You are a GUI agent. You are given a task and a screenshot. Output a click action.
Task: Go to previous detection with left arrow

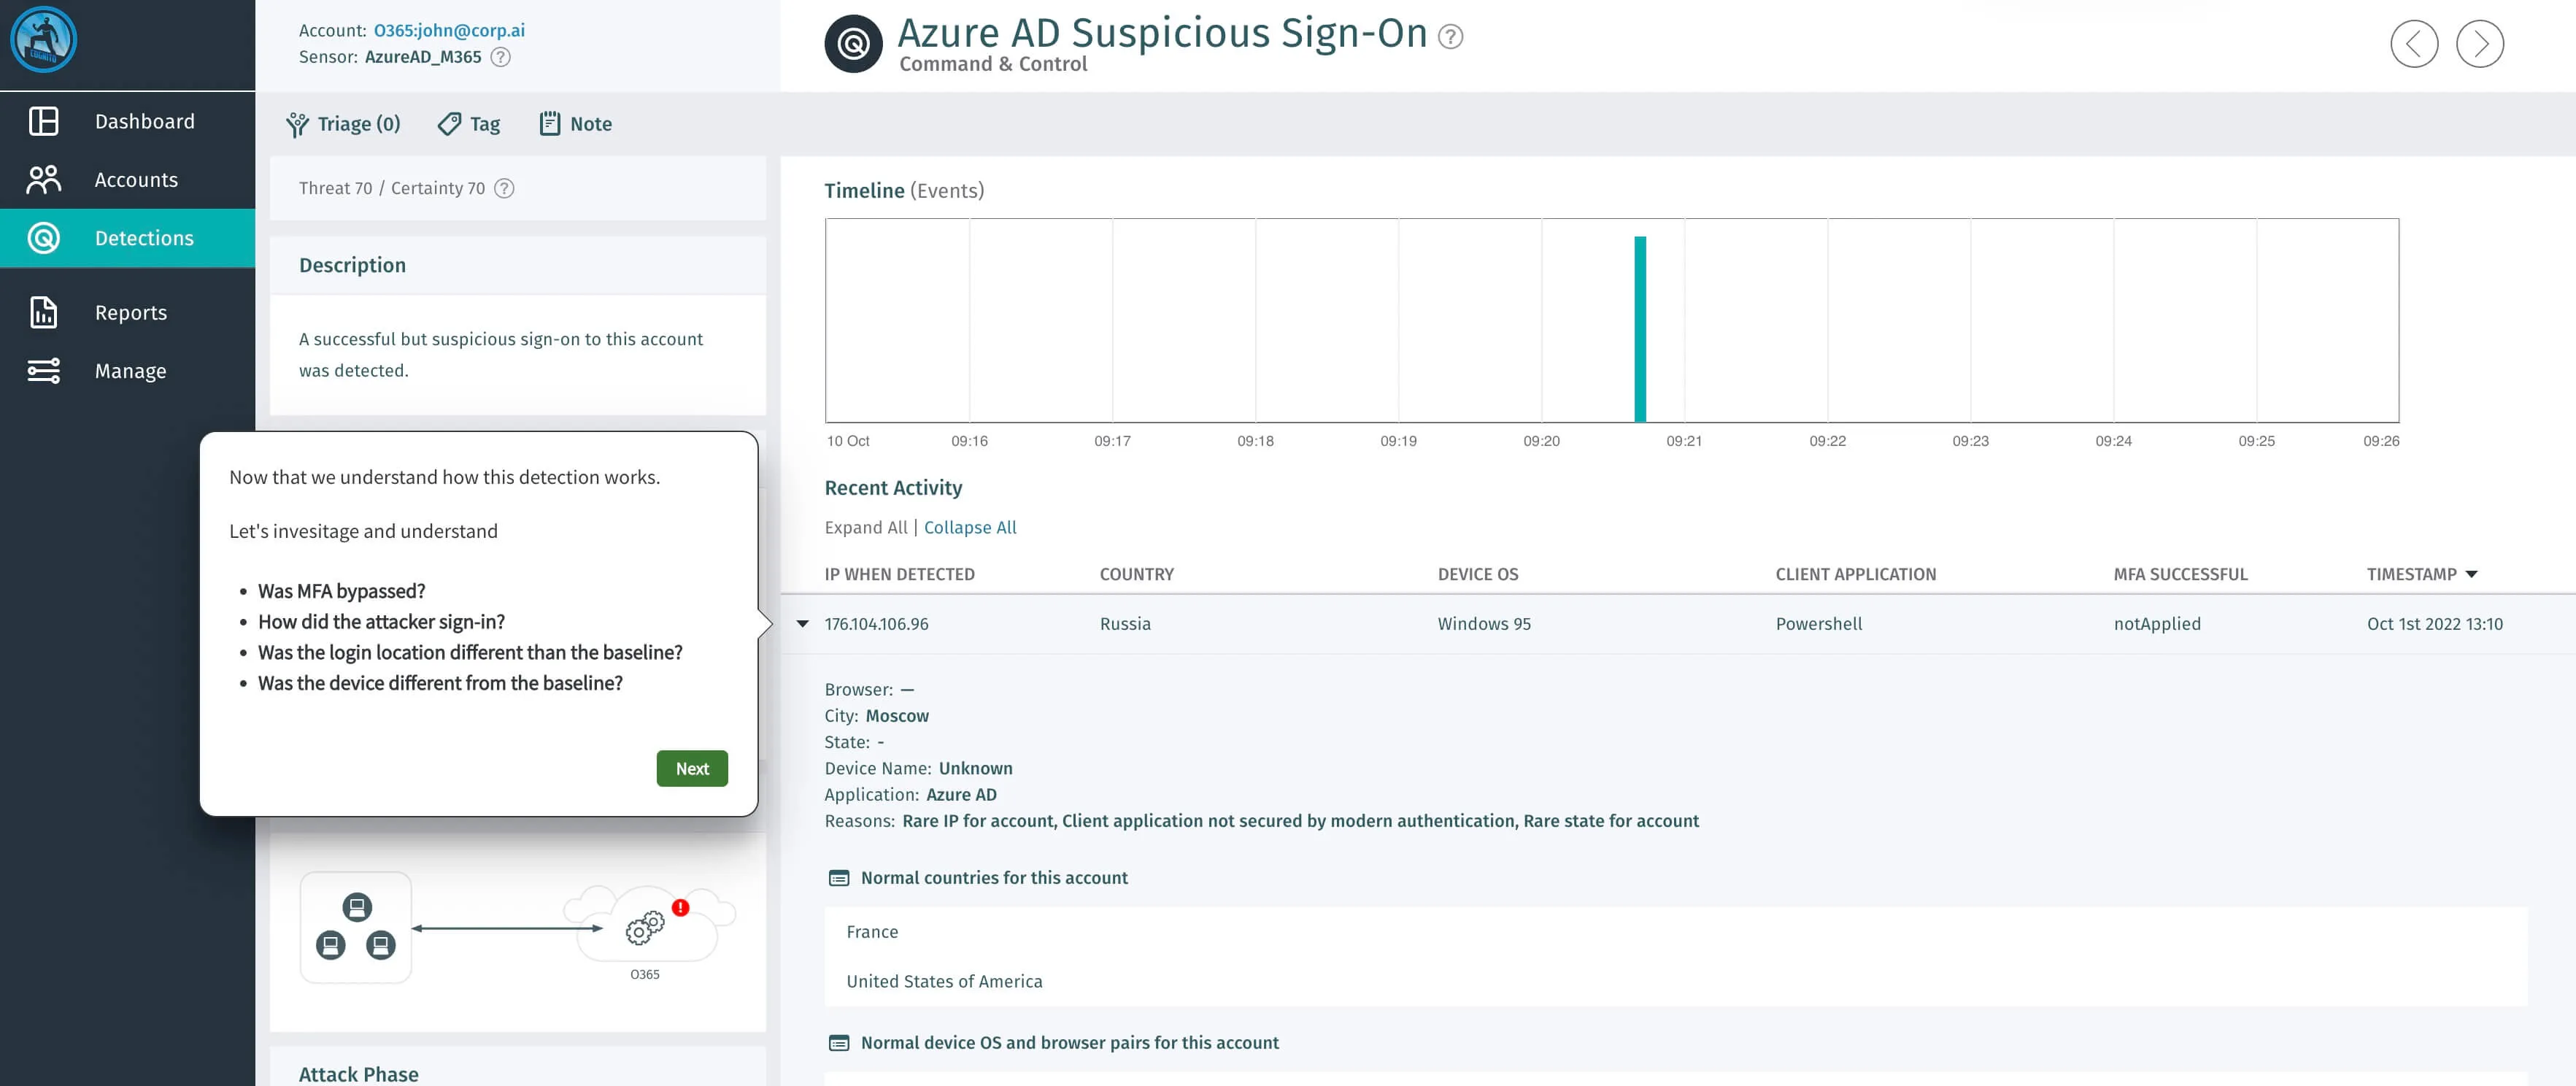click(2413, 44)
